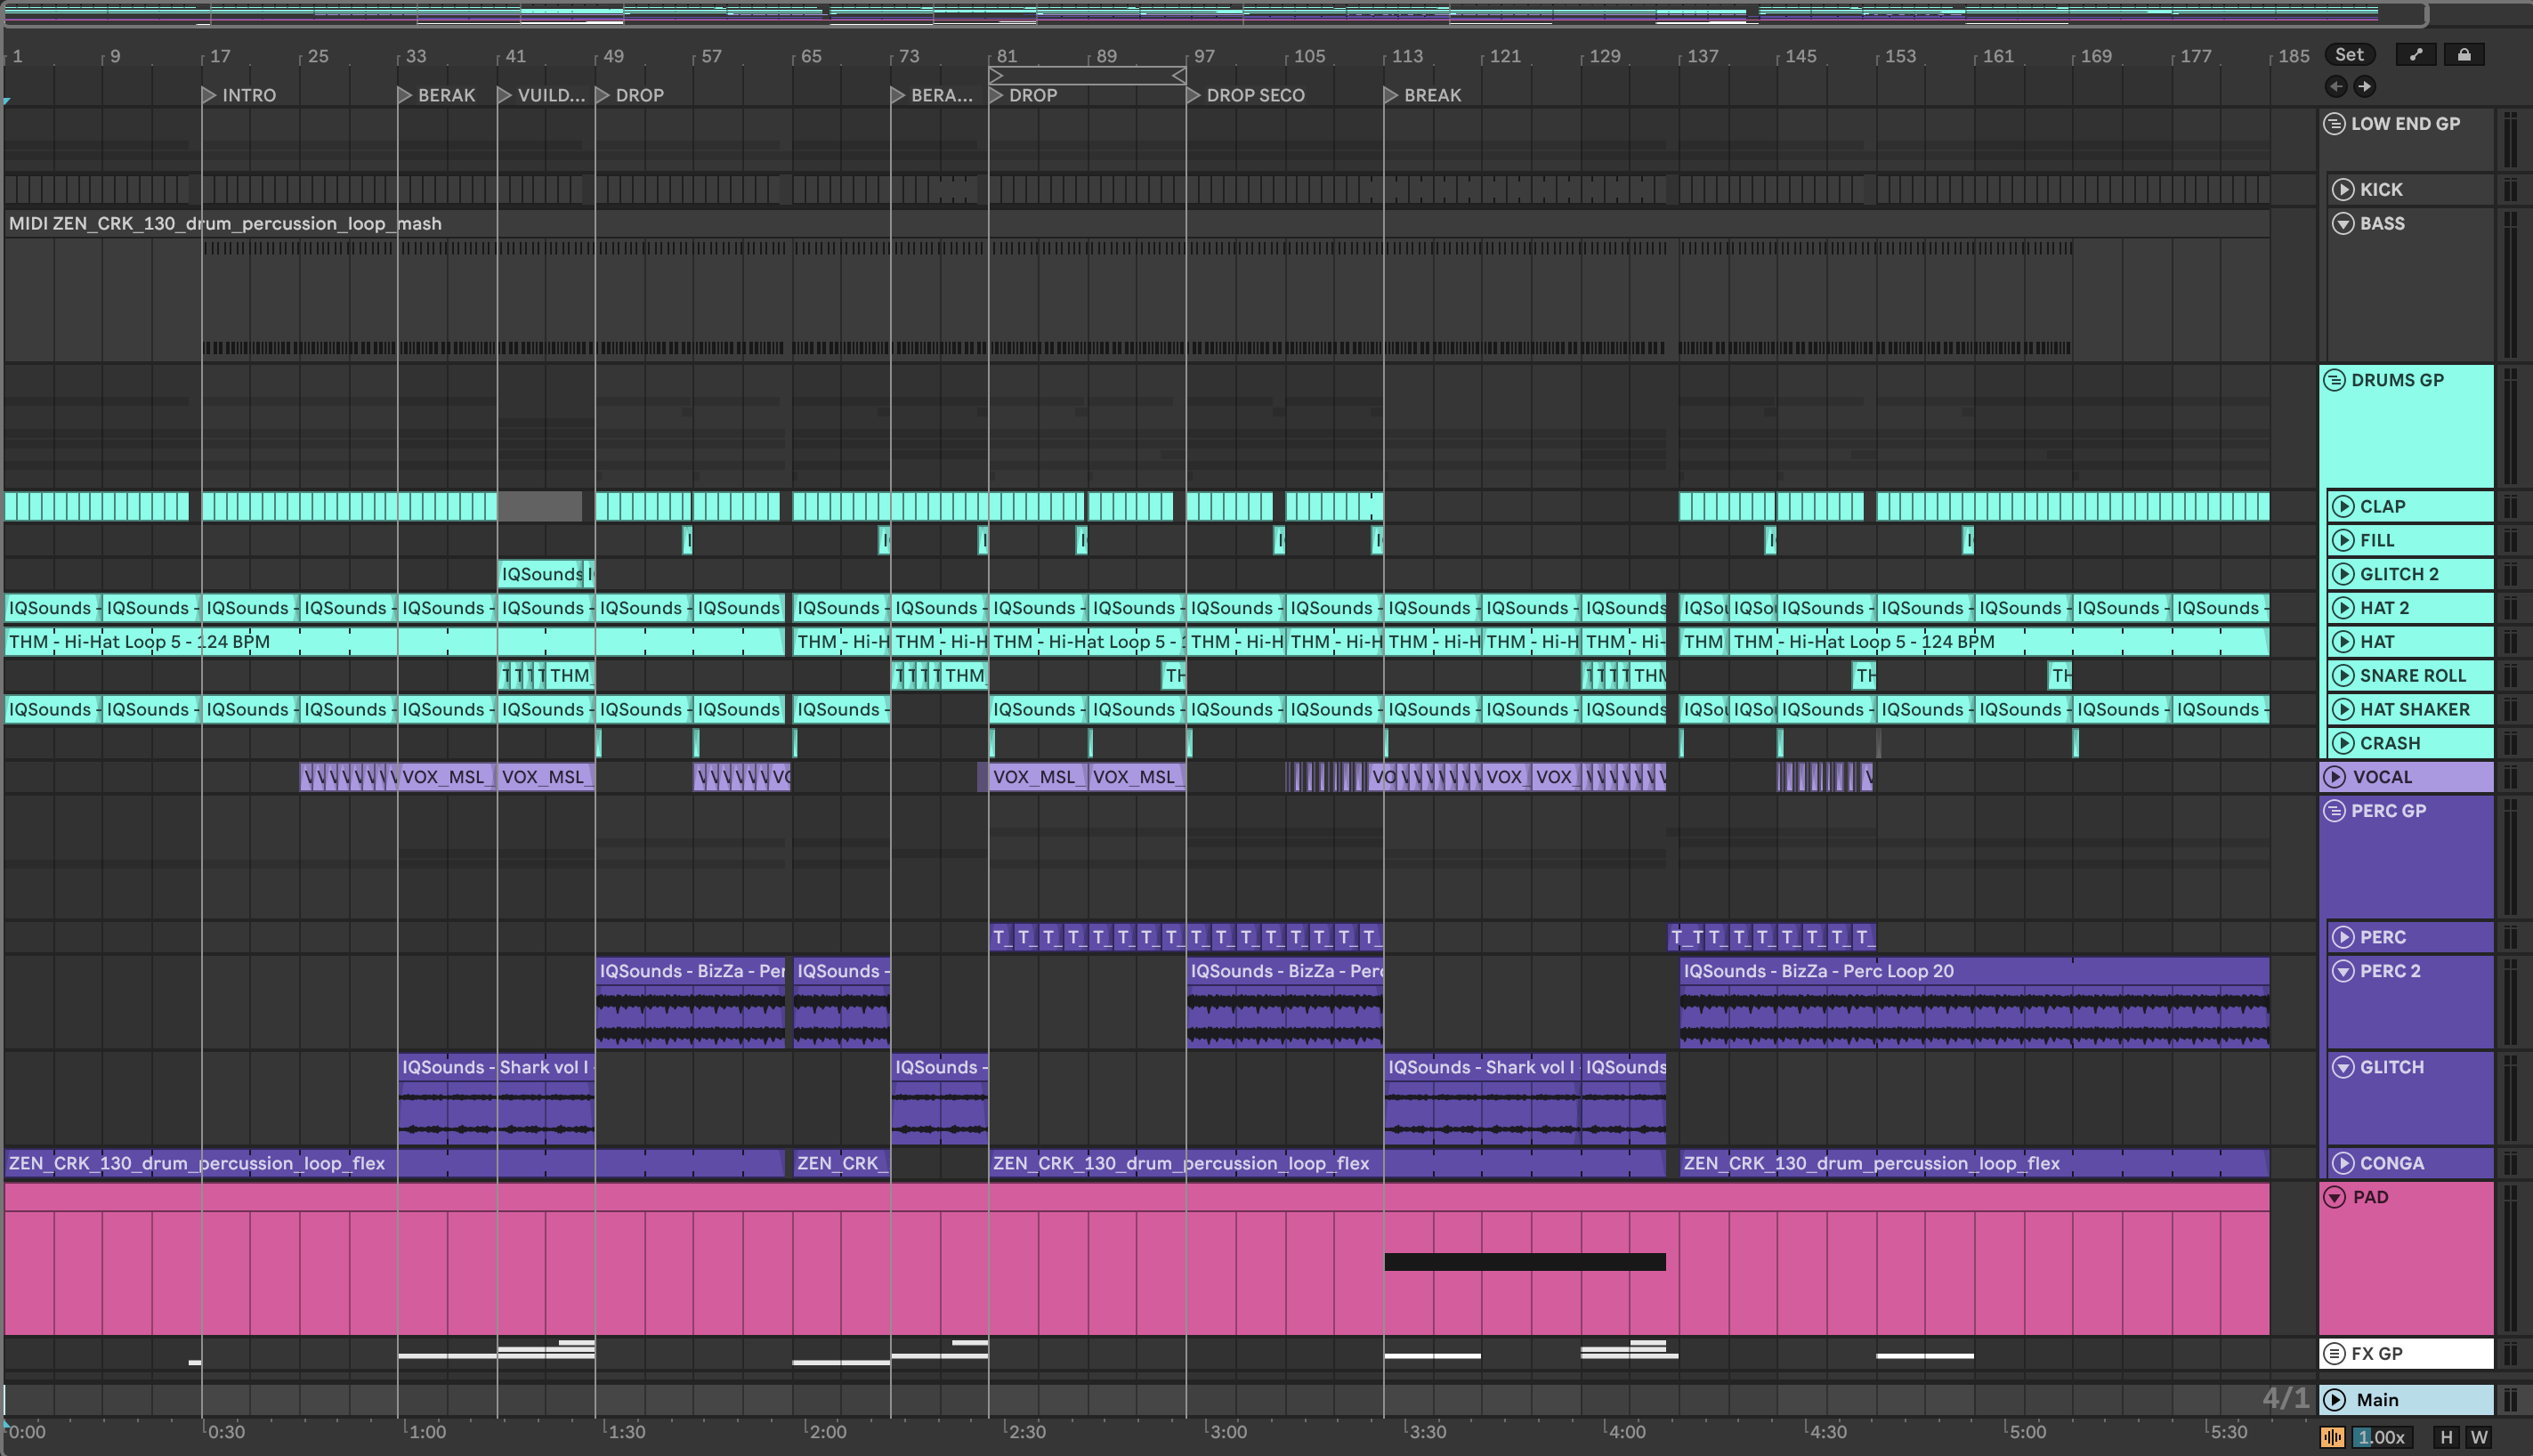The height and width of the screenshot is (1456, 2533).
Task: Unfold the CRASH track
Action: tap(2343, 744)
